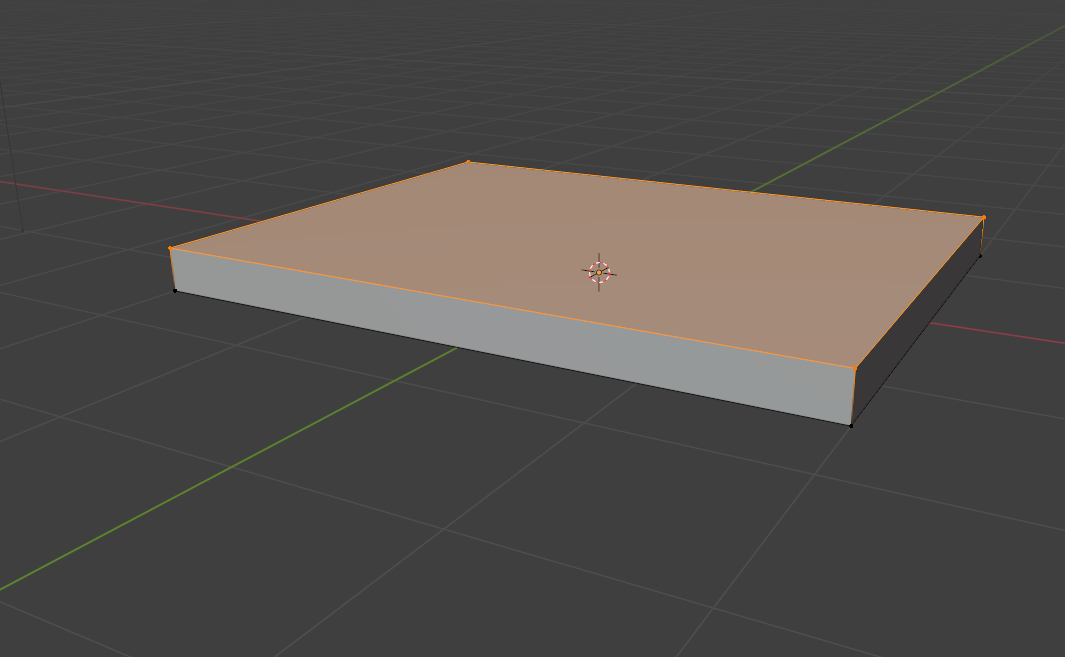Click the 3D cursor at the slab's center
The width and height of the screenshot is (1065, 657).
tap(599, 272)
